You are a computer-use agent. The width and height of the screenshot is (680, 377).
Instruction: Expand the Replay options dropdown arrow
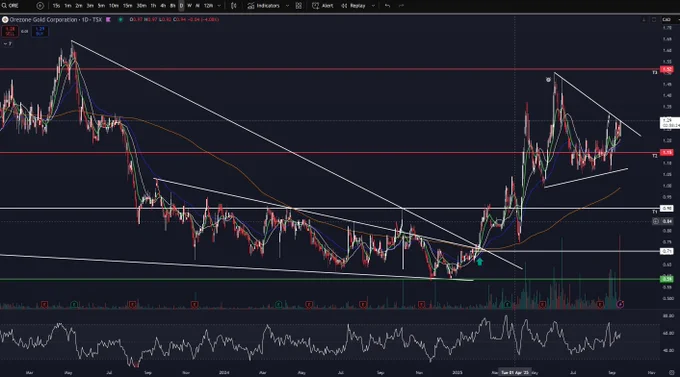tap(373, 6)
